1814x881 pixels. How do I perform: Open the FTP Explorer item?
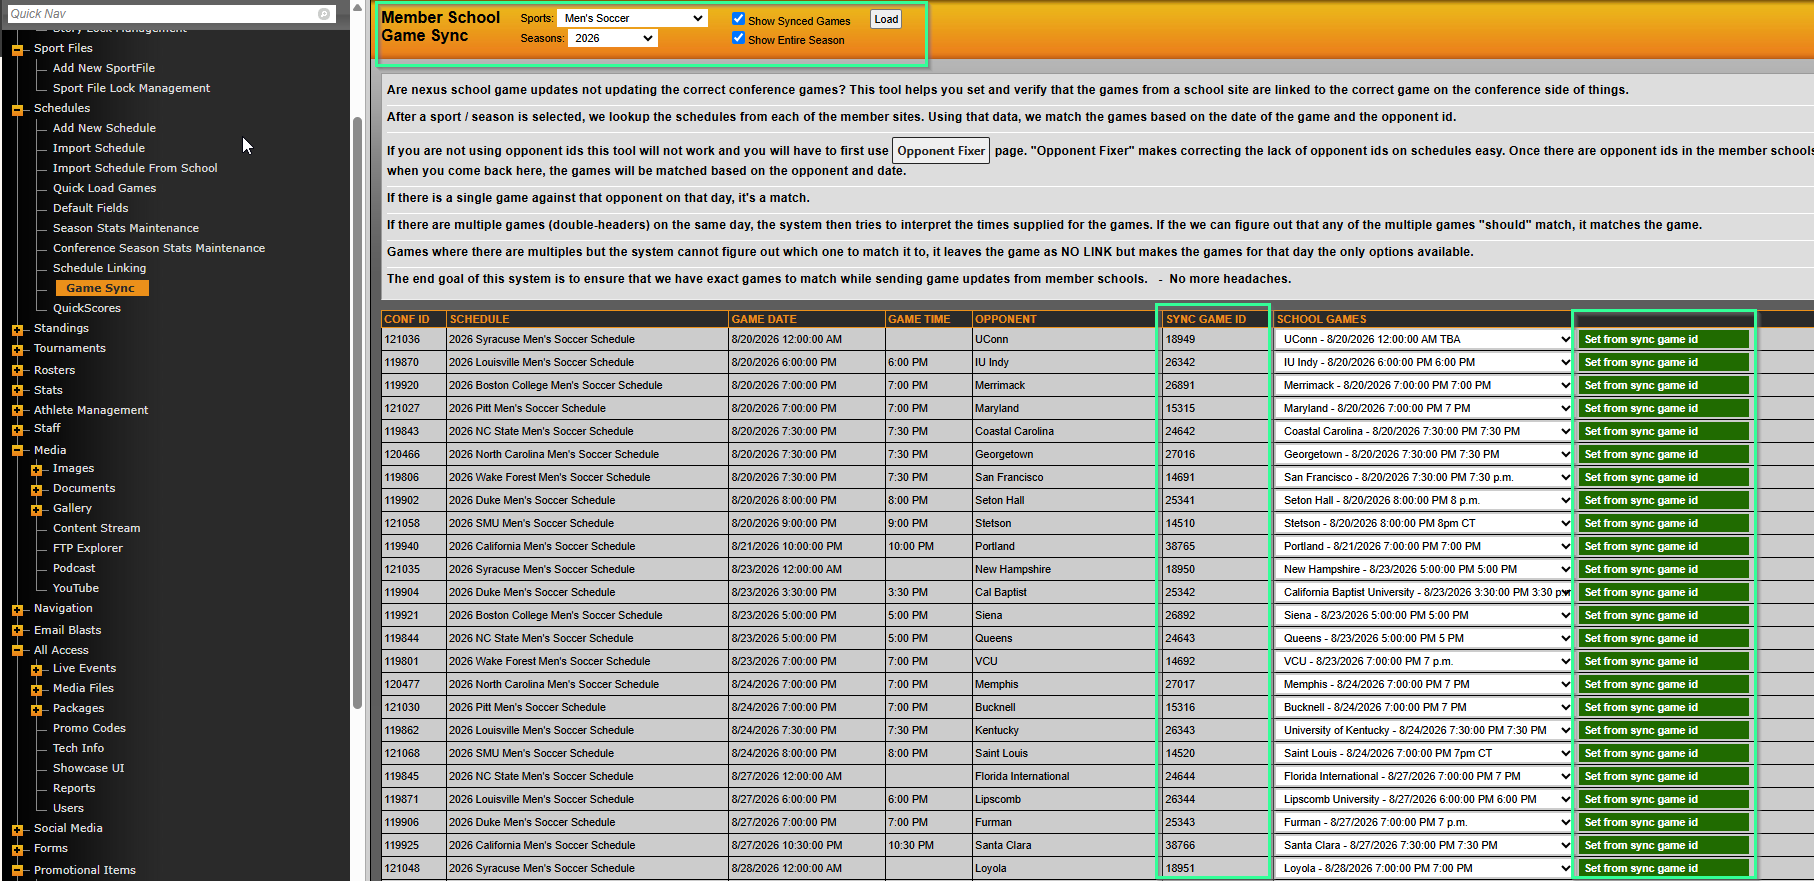88,548
